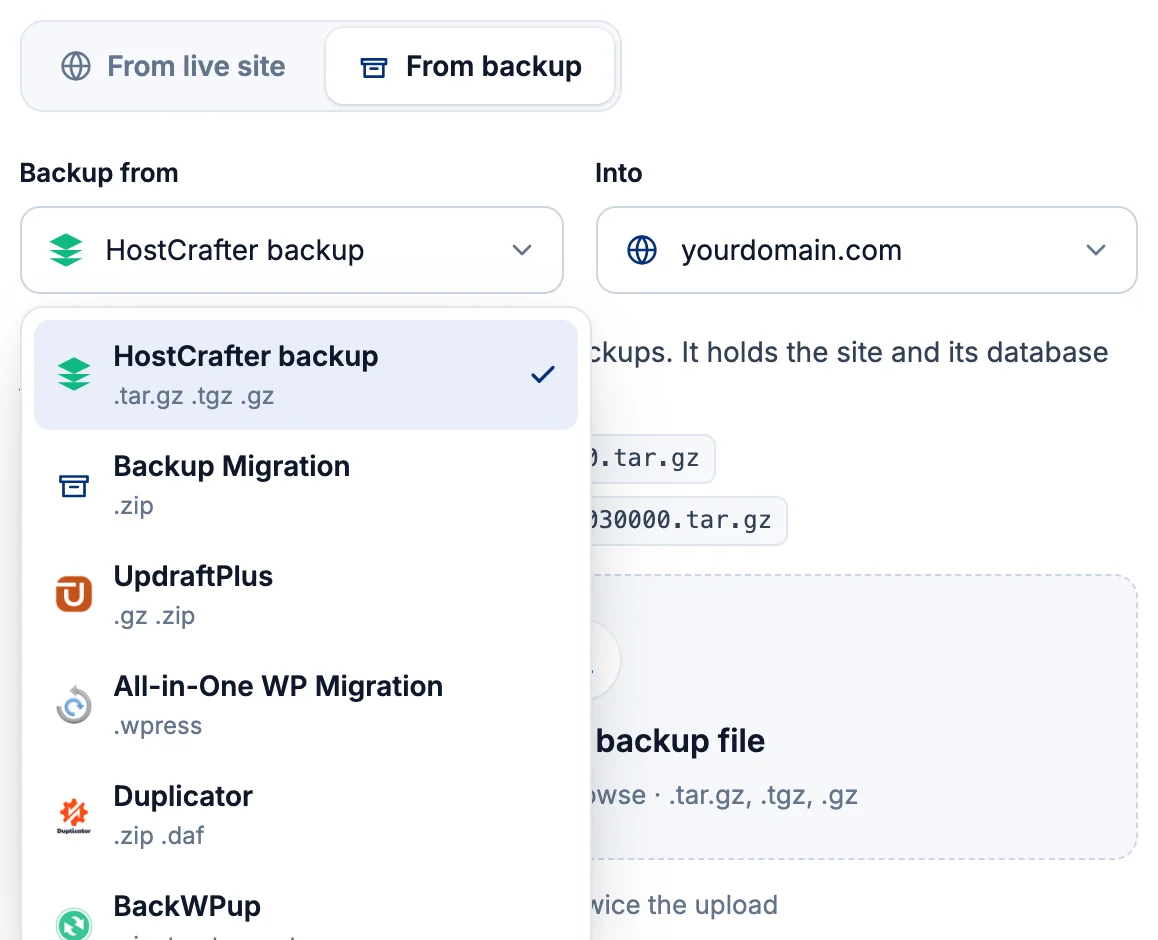Click the checkmark on HostCrafter backup option

(x=543, y=374)
